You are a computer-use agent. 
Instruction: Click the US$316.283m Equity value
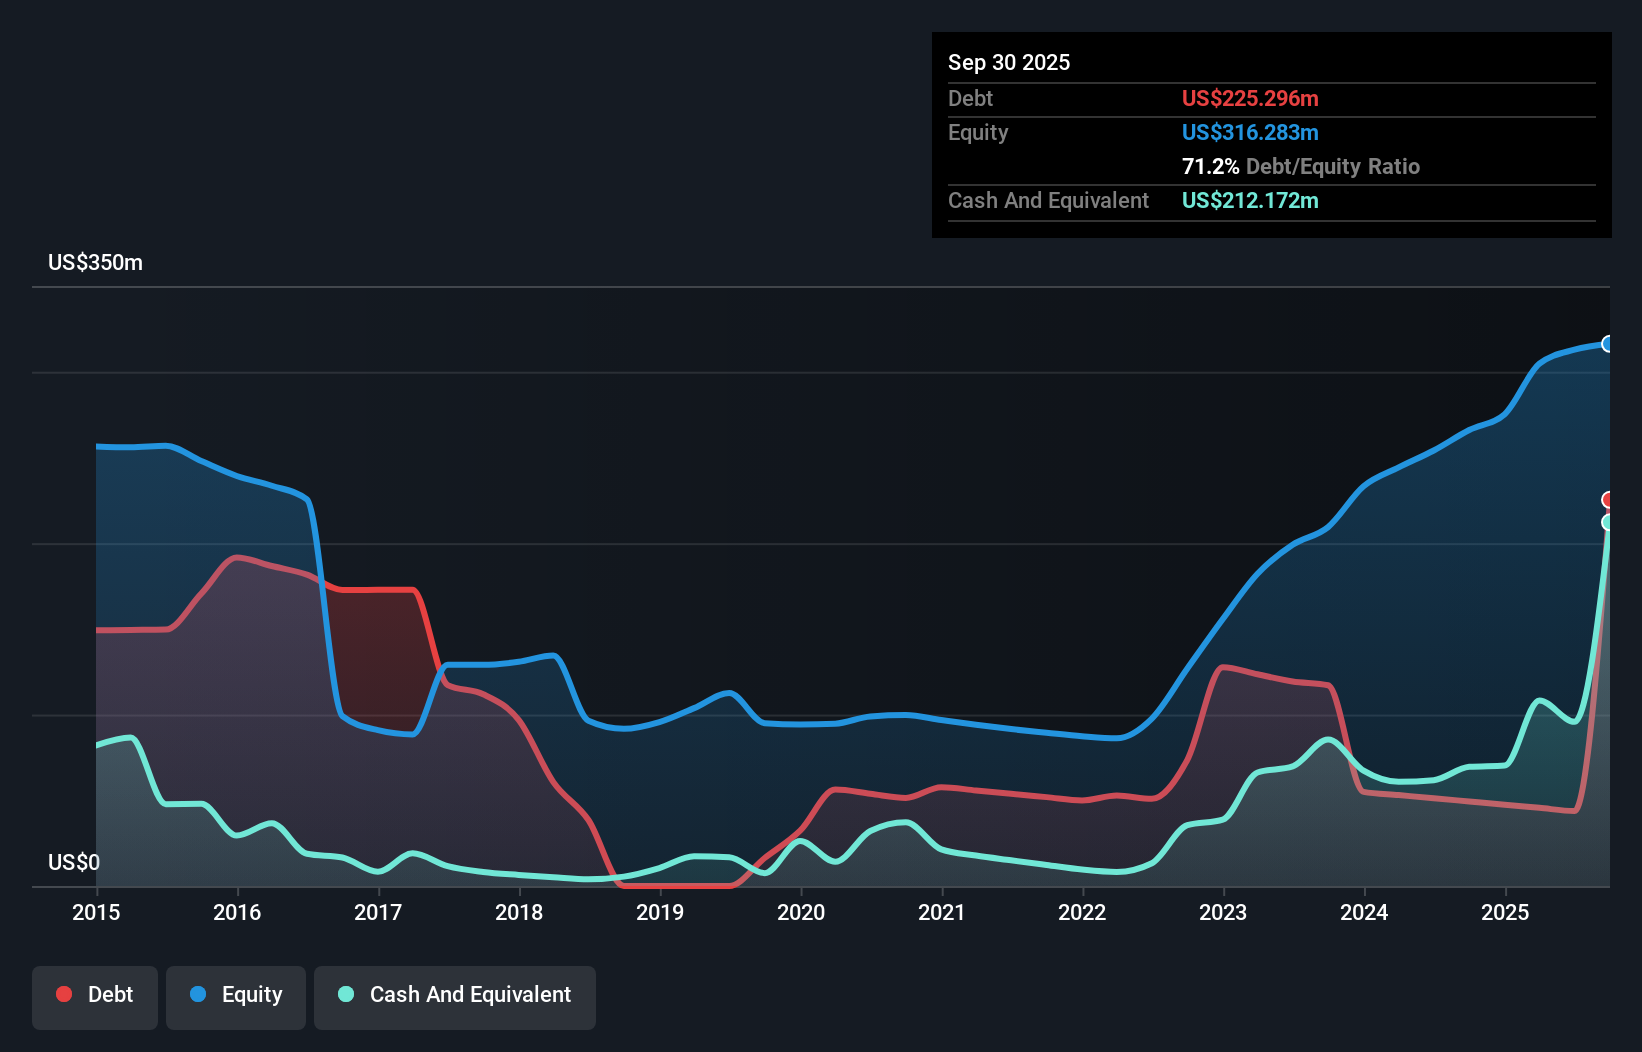pos(1250,132)
